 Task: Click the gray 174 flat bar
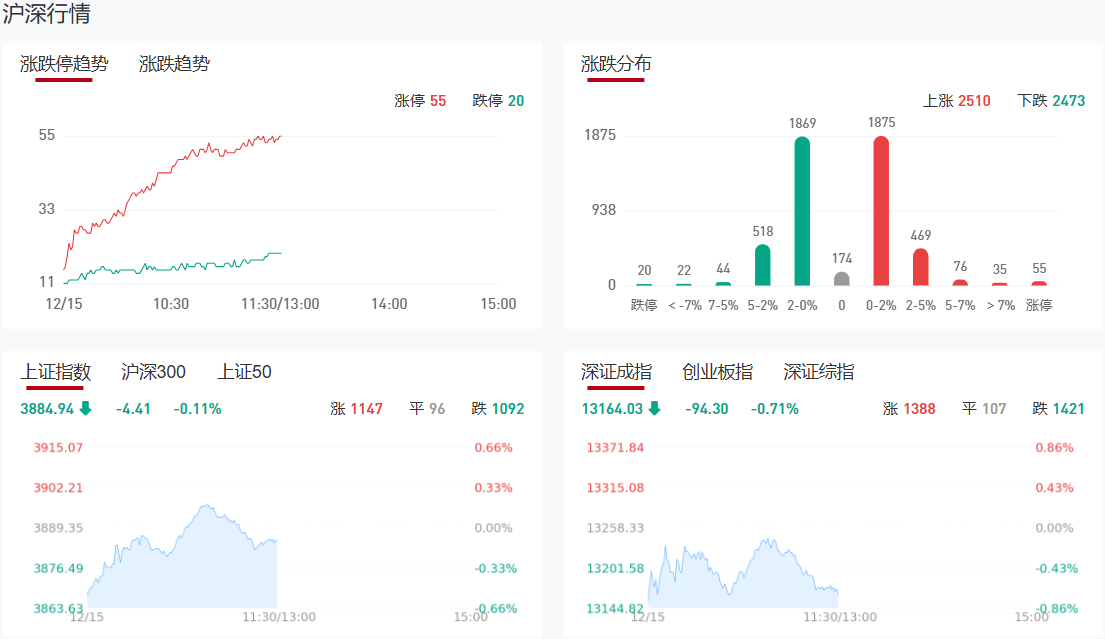841,279
